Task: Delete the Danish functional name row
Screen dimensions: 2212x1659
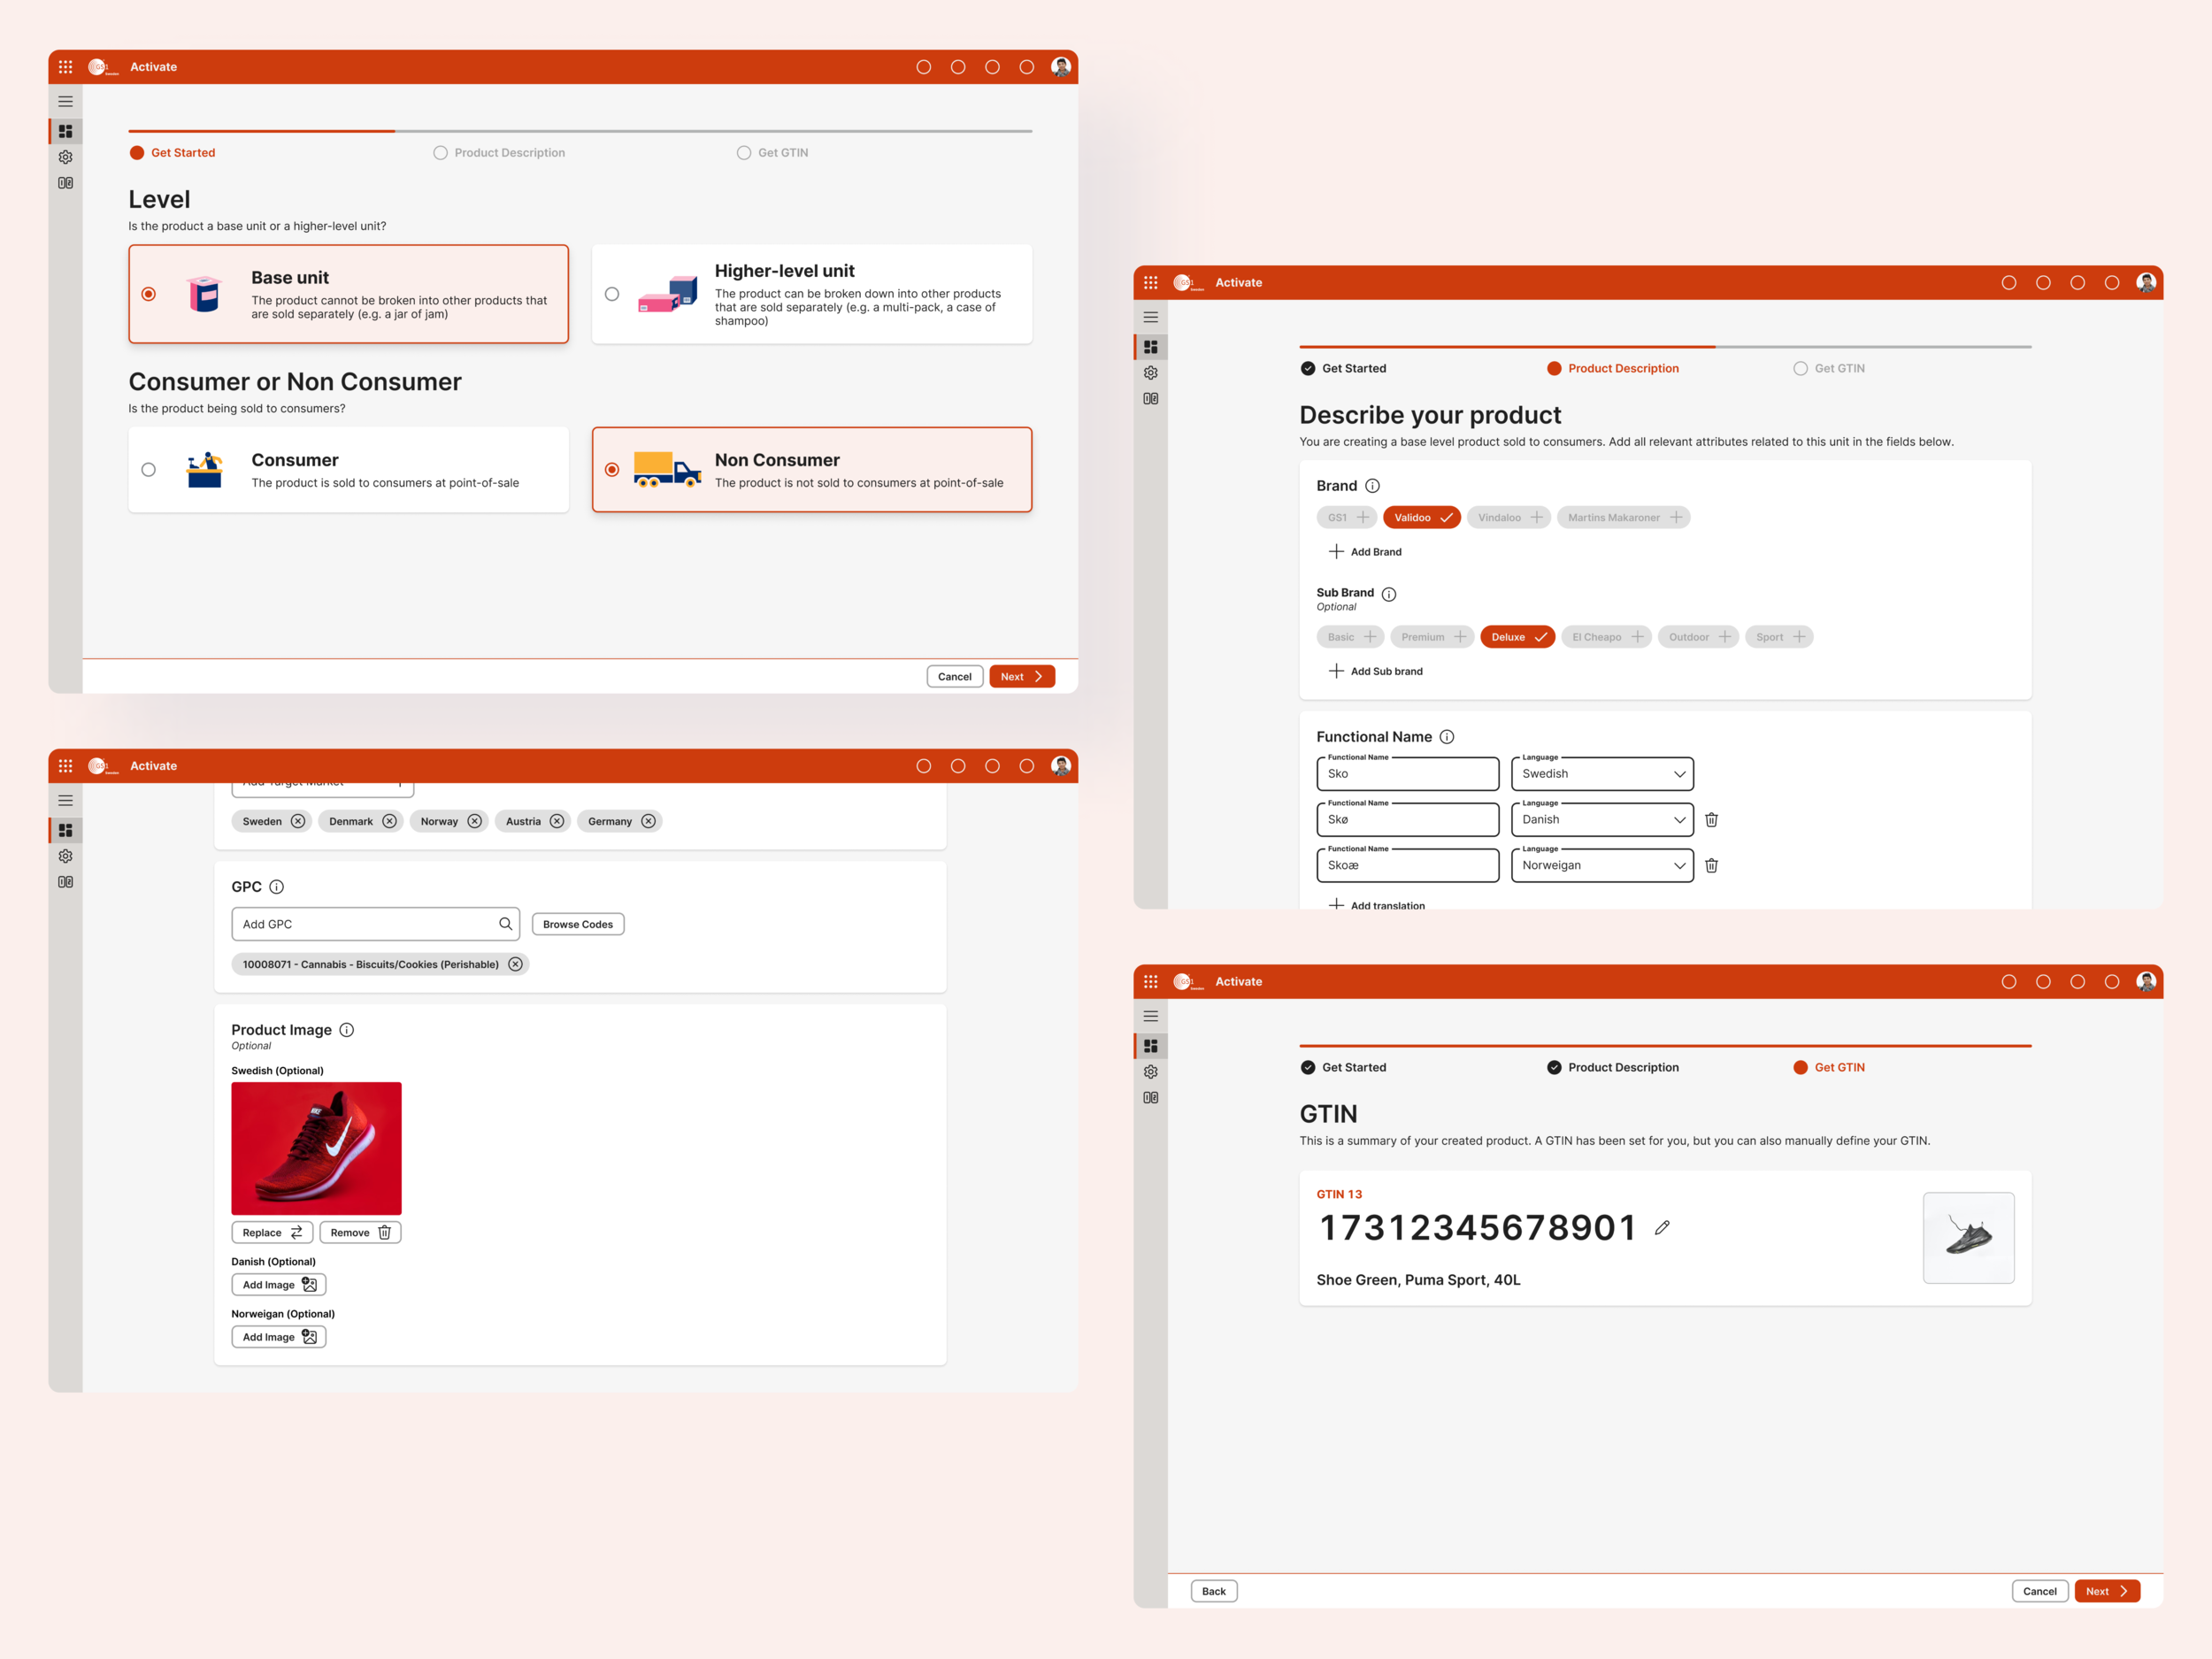Action: pyautogui.click(x=1711, y=819)
